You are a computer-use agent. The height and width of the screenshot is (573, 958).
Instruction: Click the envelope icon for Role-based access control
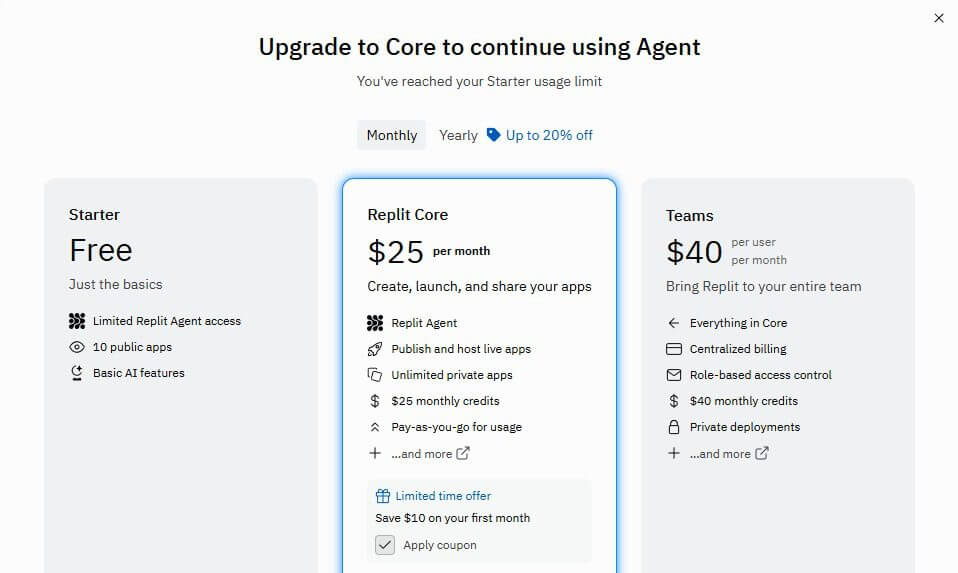674,375
